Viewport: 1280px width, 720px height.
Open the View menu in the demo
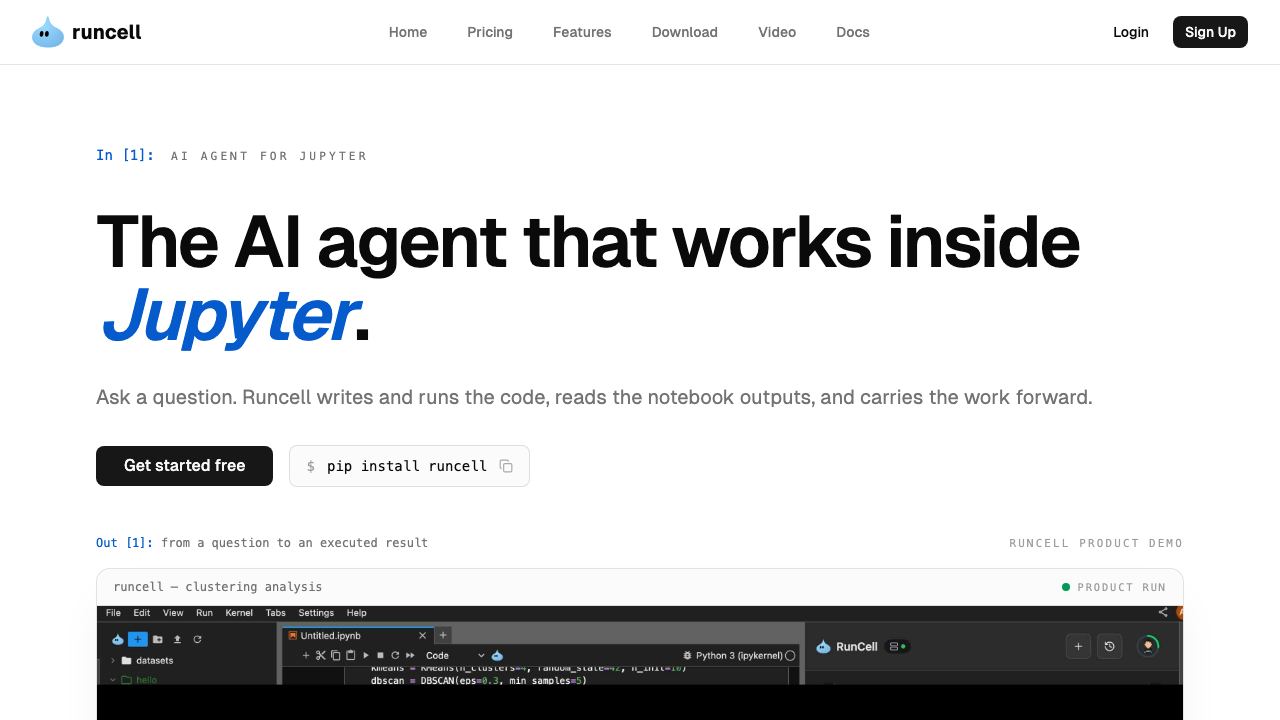[x=173, y=613]
